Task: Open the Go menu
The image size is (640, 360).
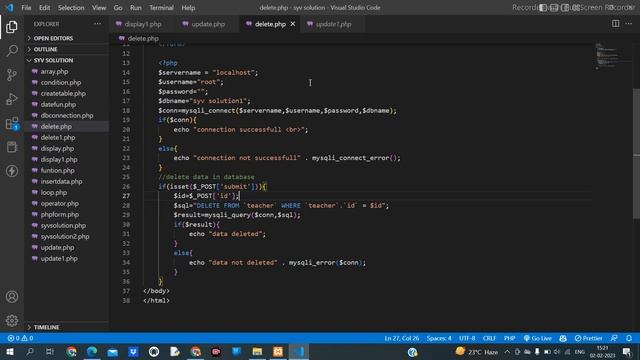Action: (x=118, y=8)
